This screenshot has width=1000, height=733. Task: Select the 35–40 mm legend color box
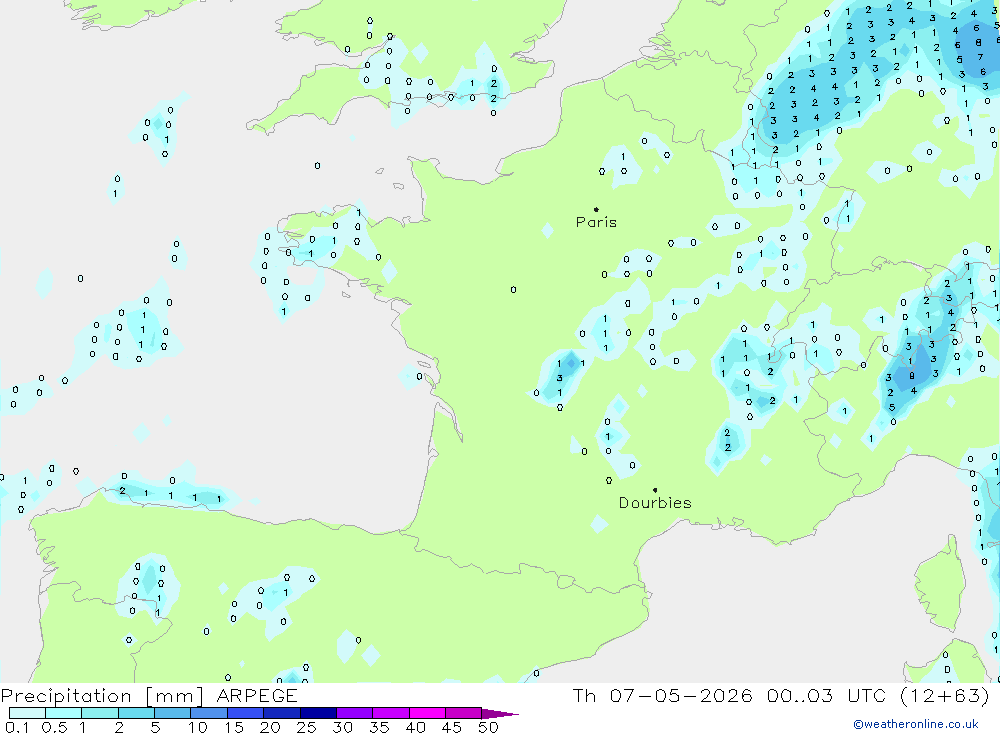391,713
